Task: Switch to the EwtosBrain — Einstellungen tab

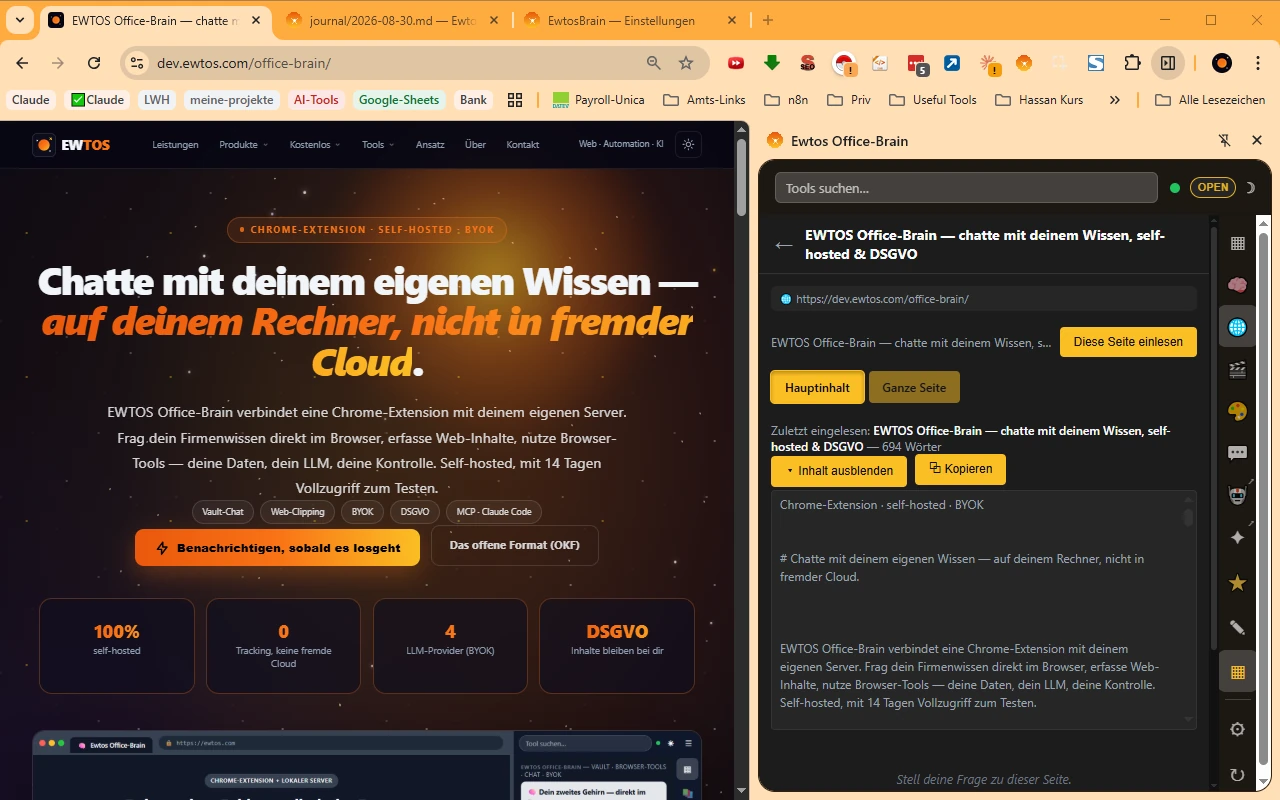Action: click(x=632, y=20)
